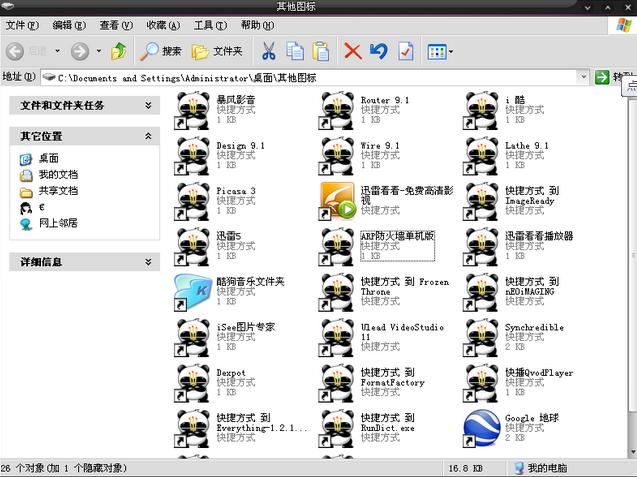Select the RunDict.exe shortcut icon
637x477 pixels.
tap(336, 429)
